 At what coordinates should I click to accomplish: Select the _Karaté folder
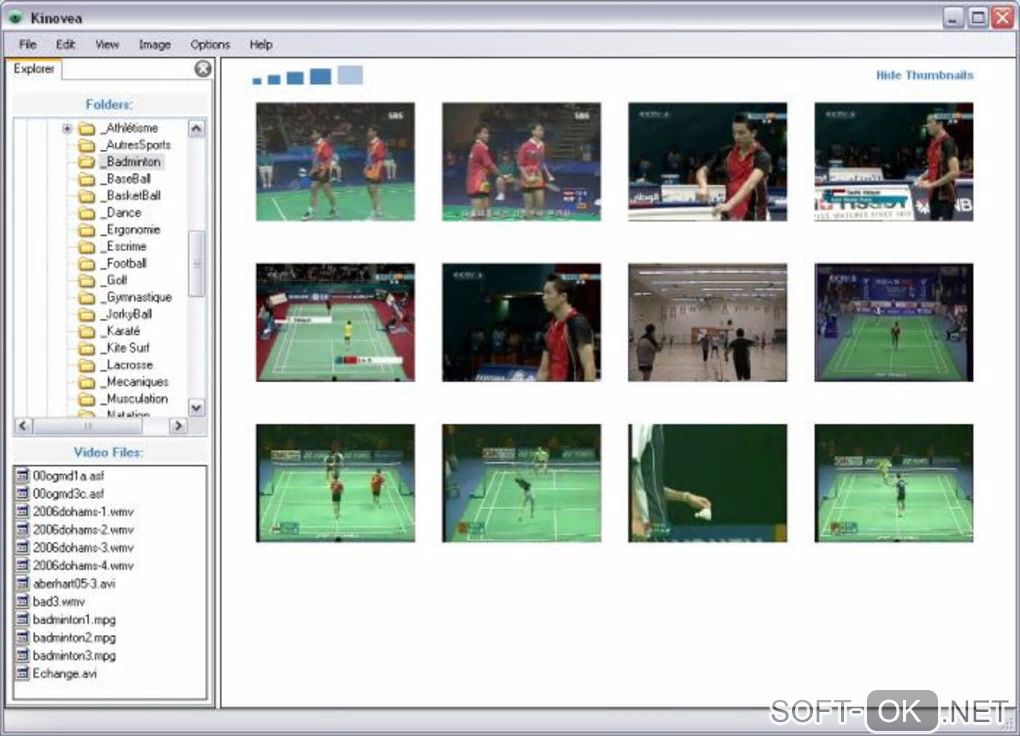point(121,331)
